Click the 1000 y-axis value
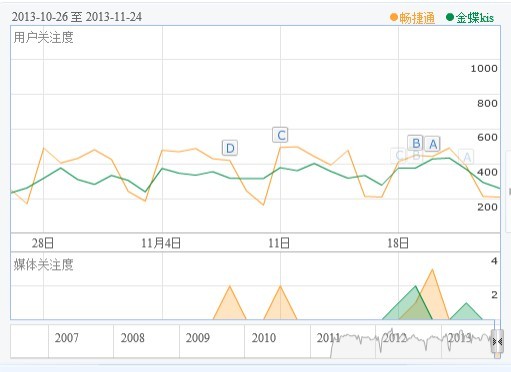This screenshot has width=511, height=372. tap(484, 69)
